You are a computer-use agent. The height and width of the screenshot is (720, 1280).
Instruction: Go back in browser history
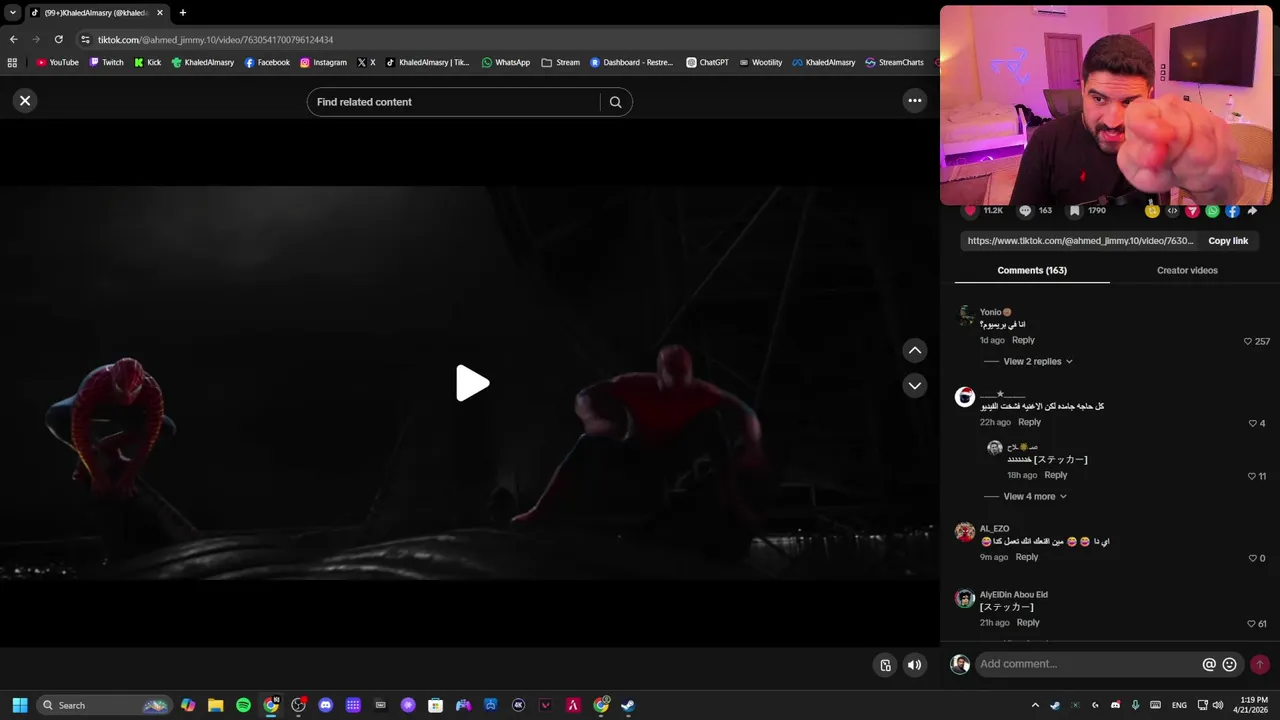point(13,39)
